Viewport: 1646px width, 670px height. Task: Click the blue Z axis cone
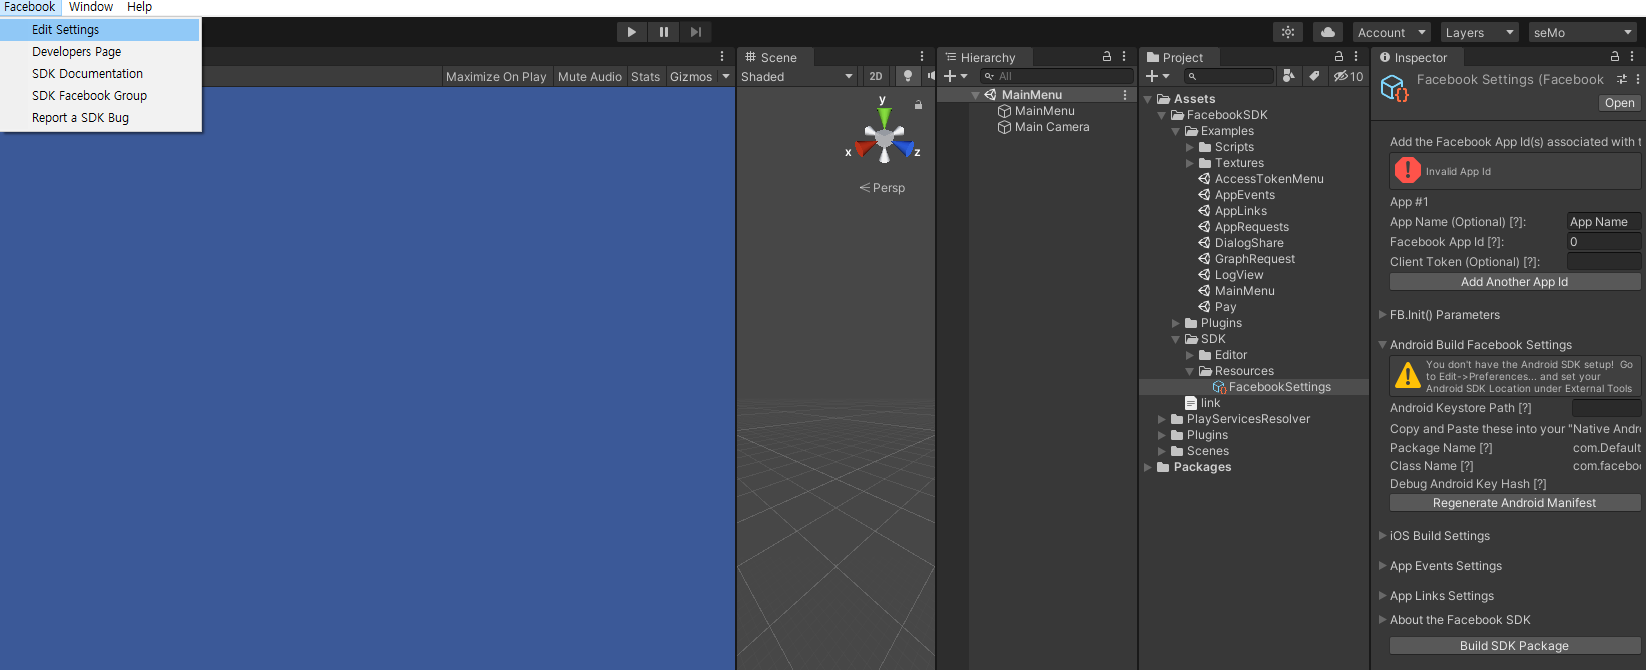point(904,149)
